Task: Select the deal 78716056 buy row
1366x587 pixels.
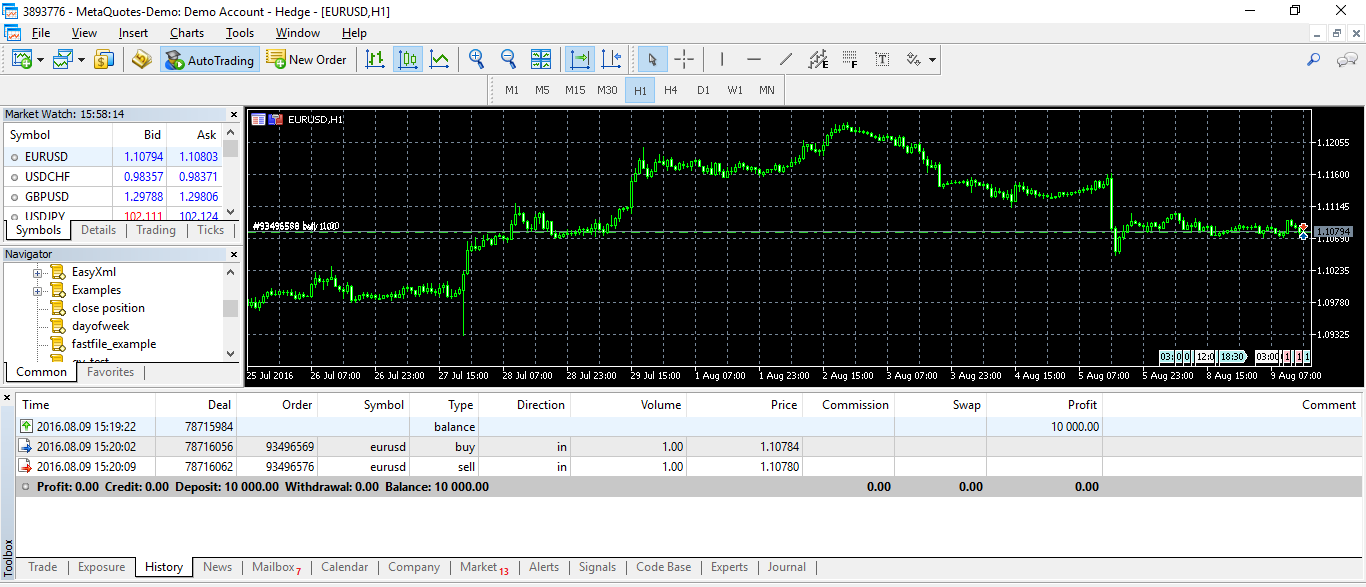Action: tap(690, 447)
